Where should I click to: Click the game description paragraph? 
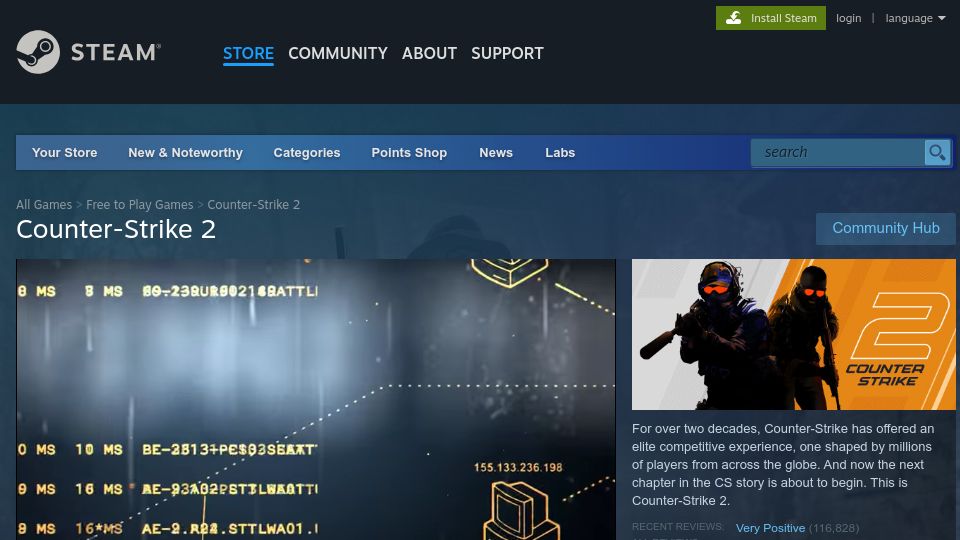(784, 465)
